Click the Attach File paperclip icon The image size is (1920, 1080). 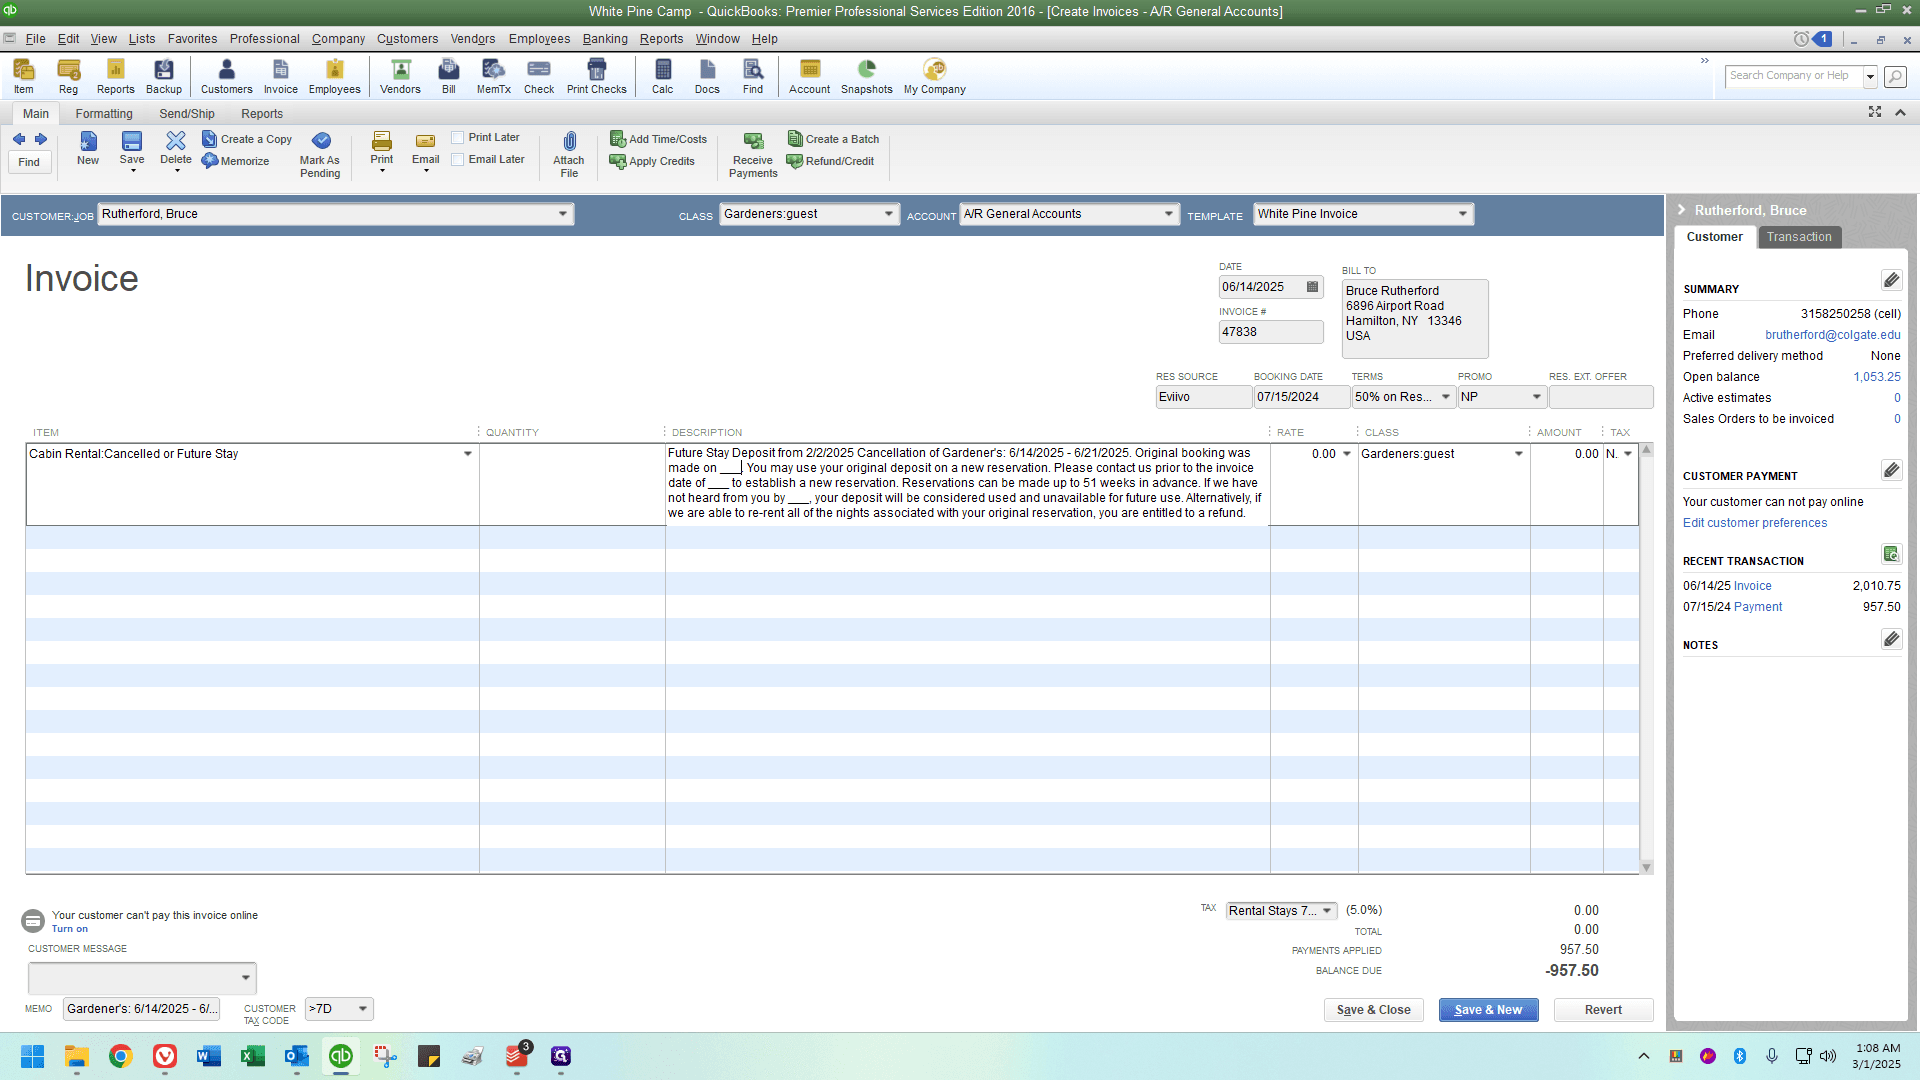(x=569, y=154)
